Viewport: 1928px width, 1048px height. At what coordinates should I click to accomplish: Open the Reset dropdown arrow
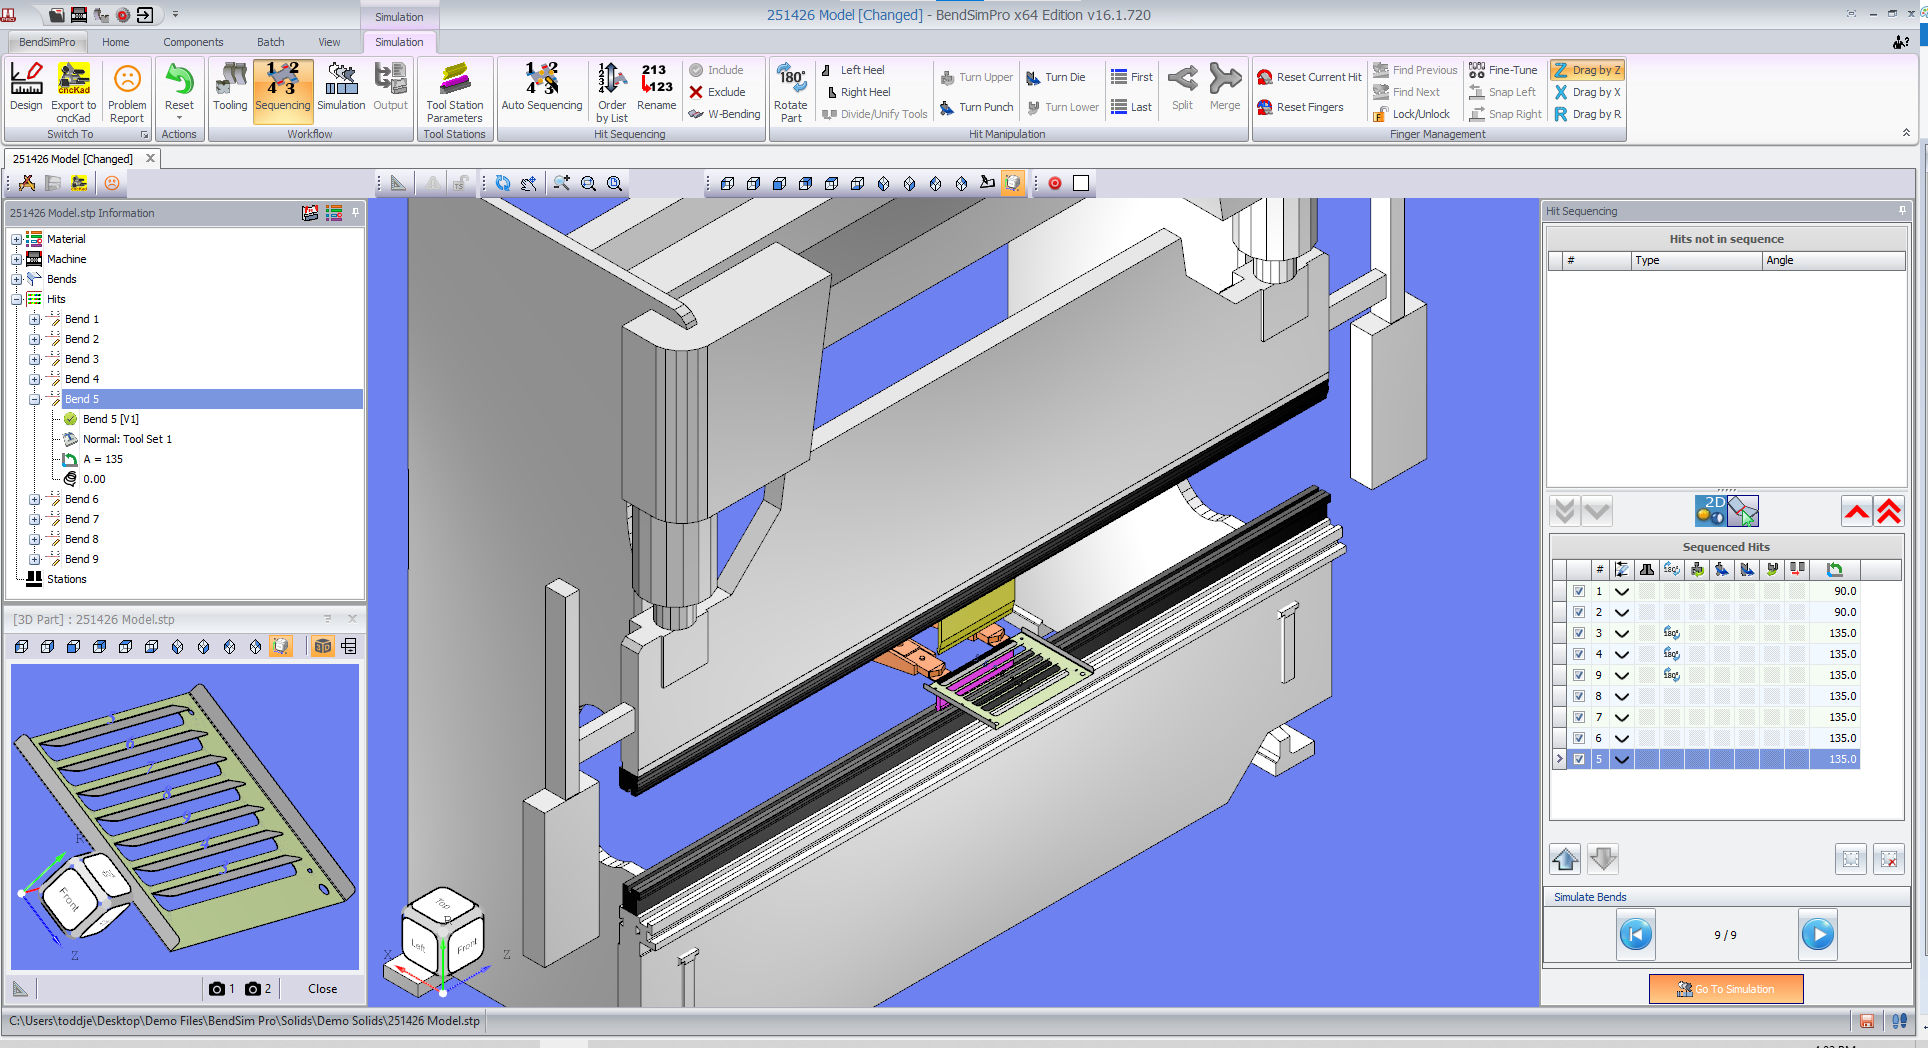(x=179, y=118)
